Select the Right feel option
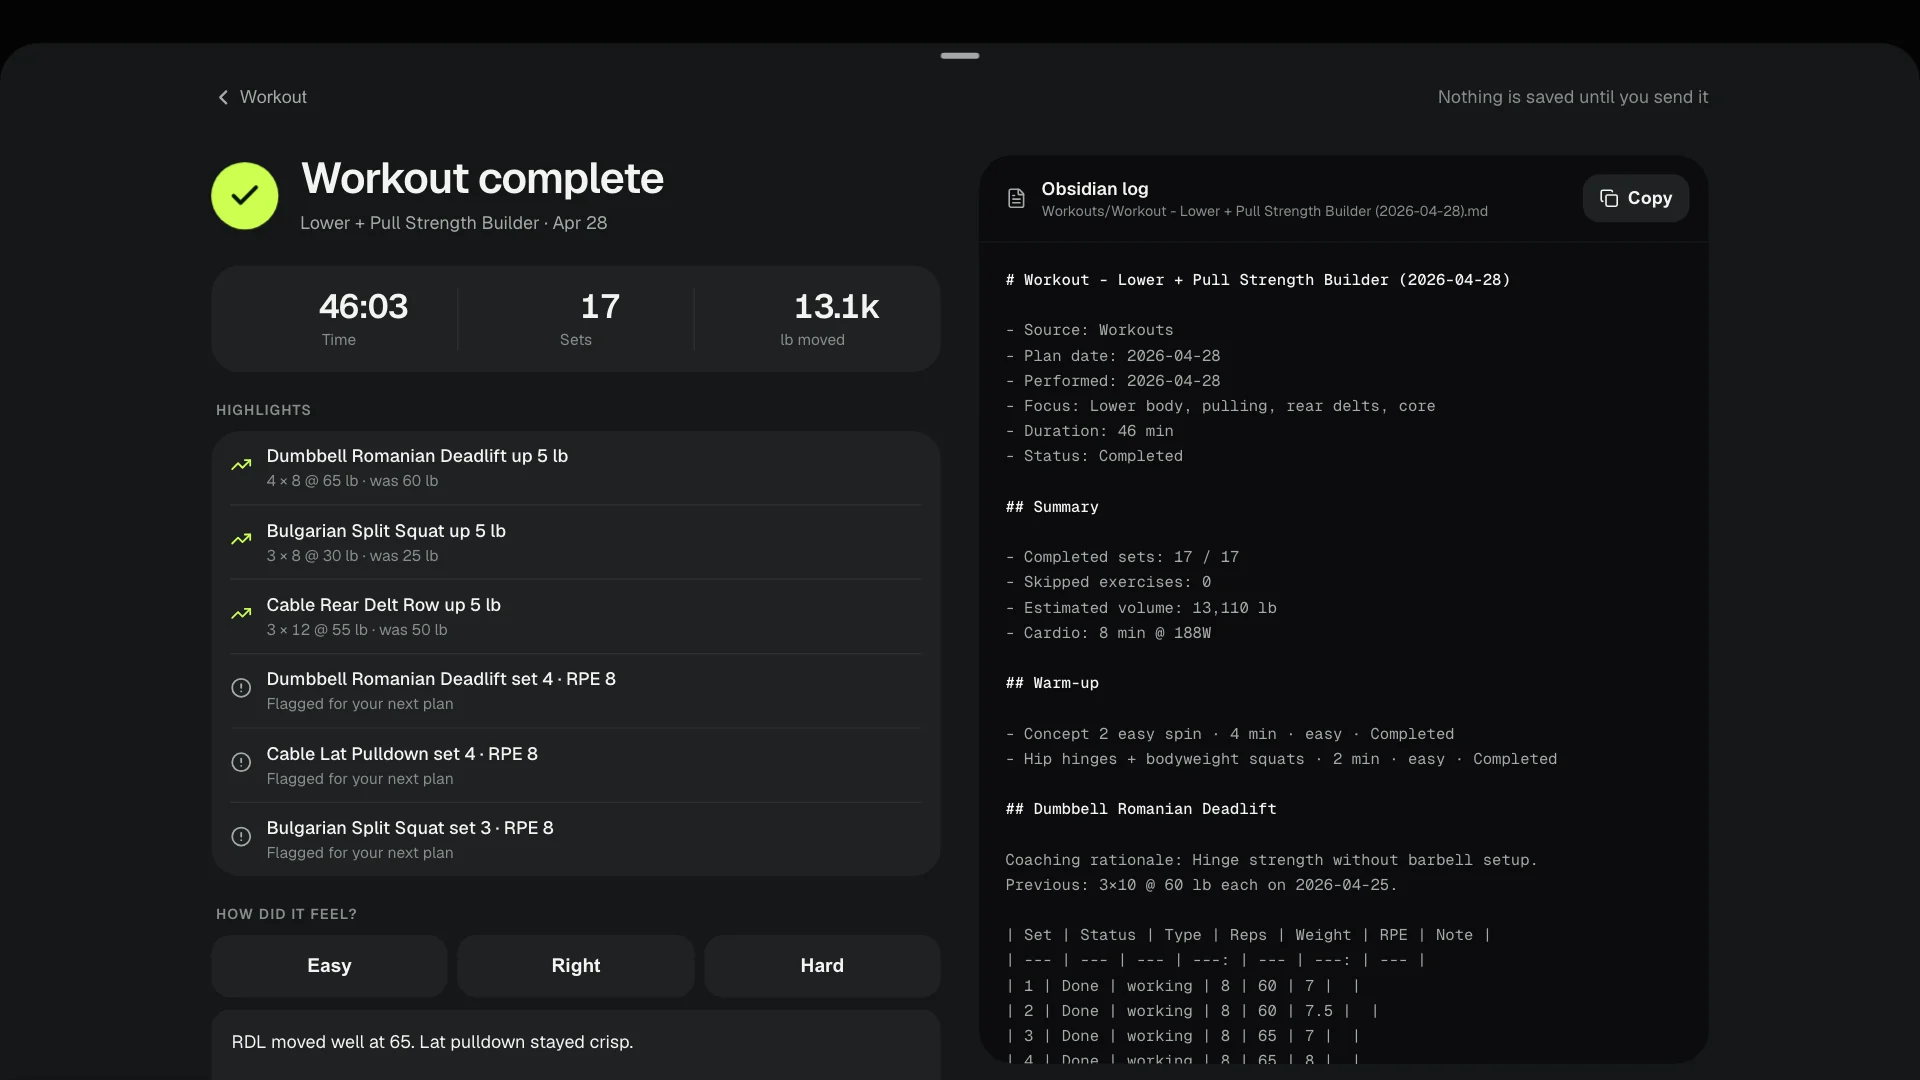1920x1080 pixels. tap(576, 966)
